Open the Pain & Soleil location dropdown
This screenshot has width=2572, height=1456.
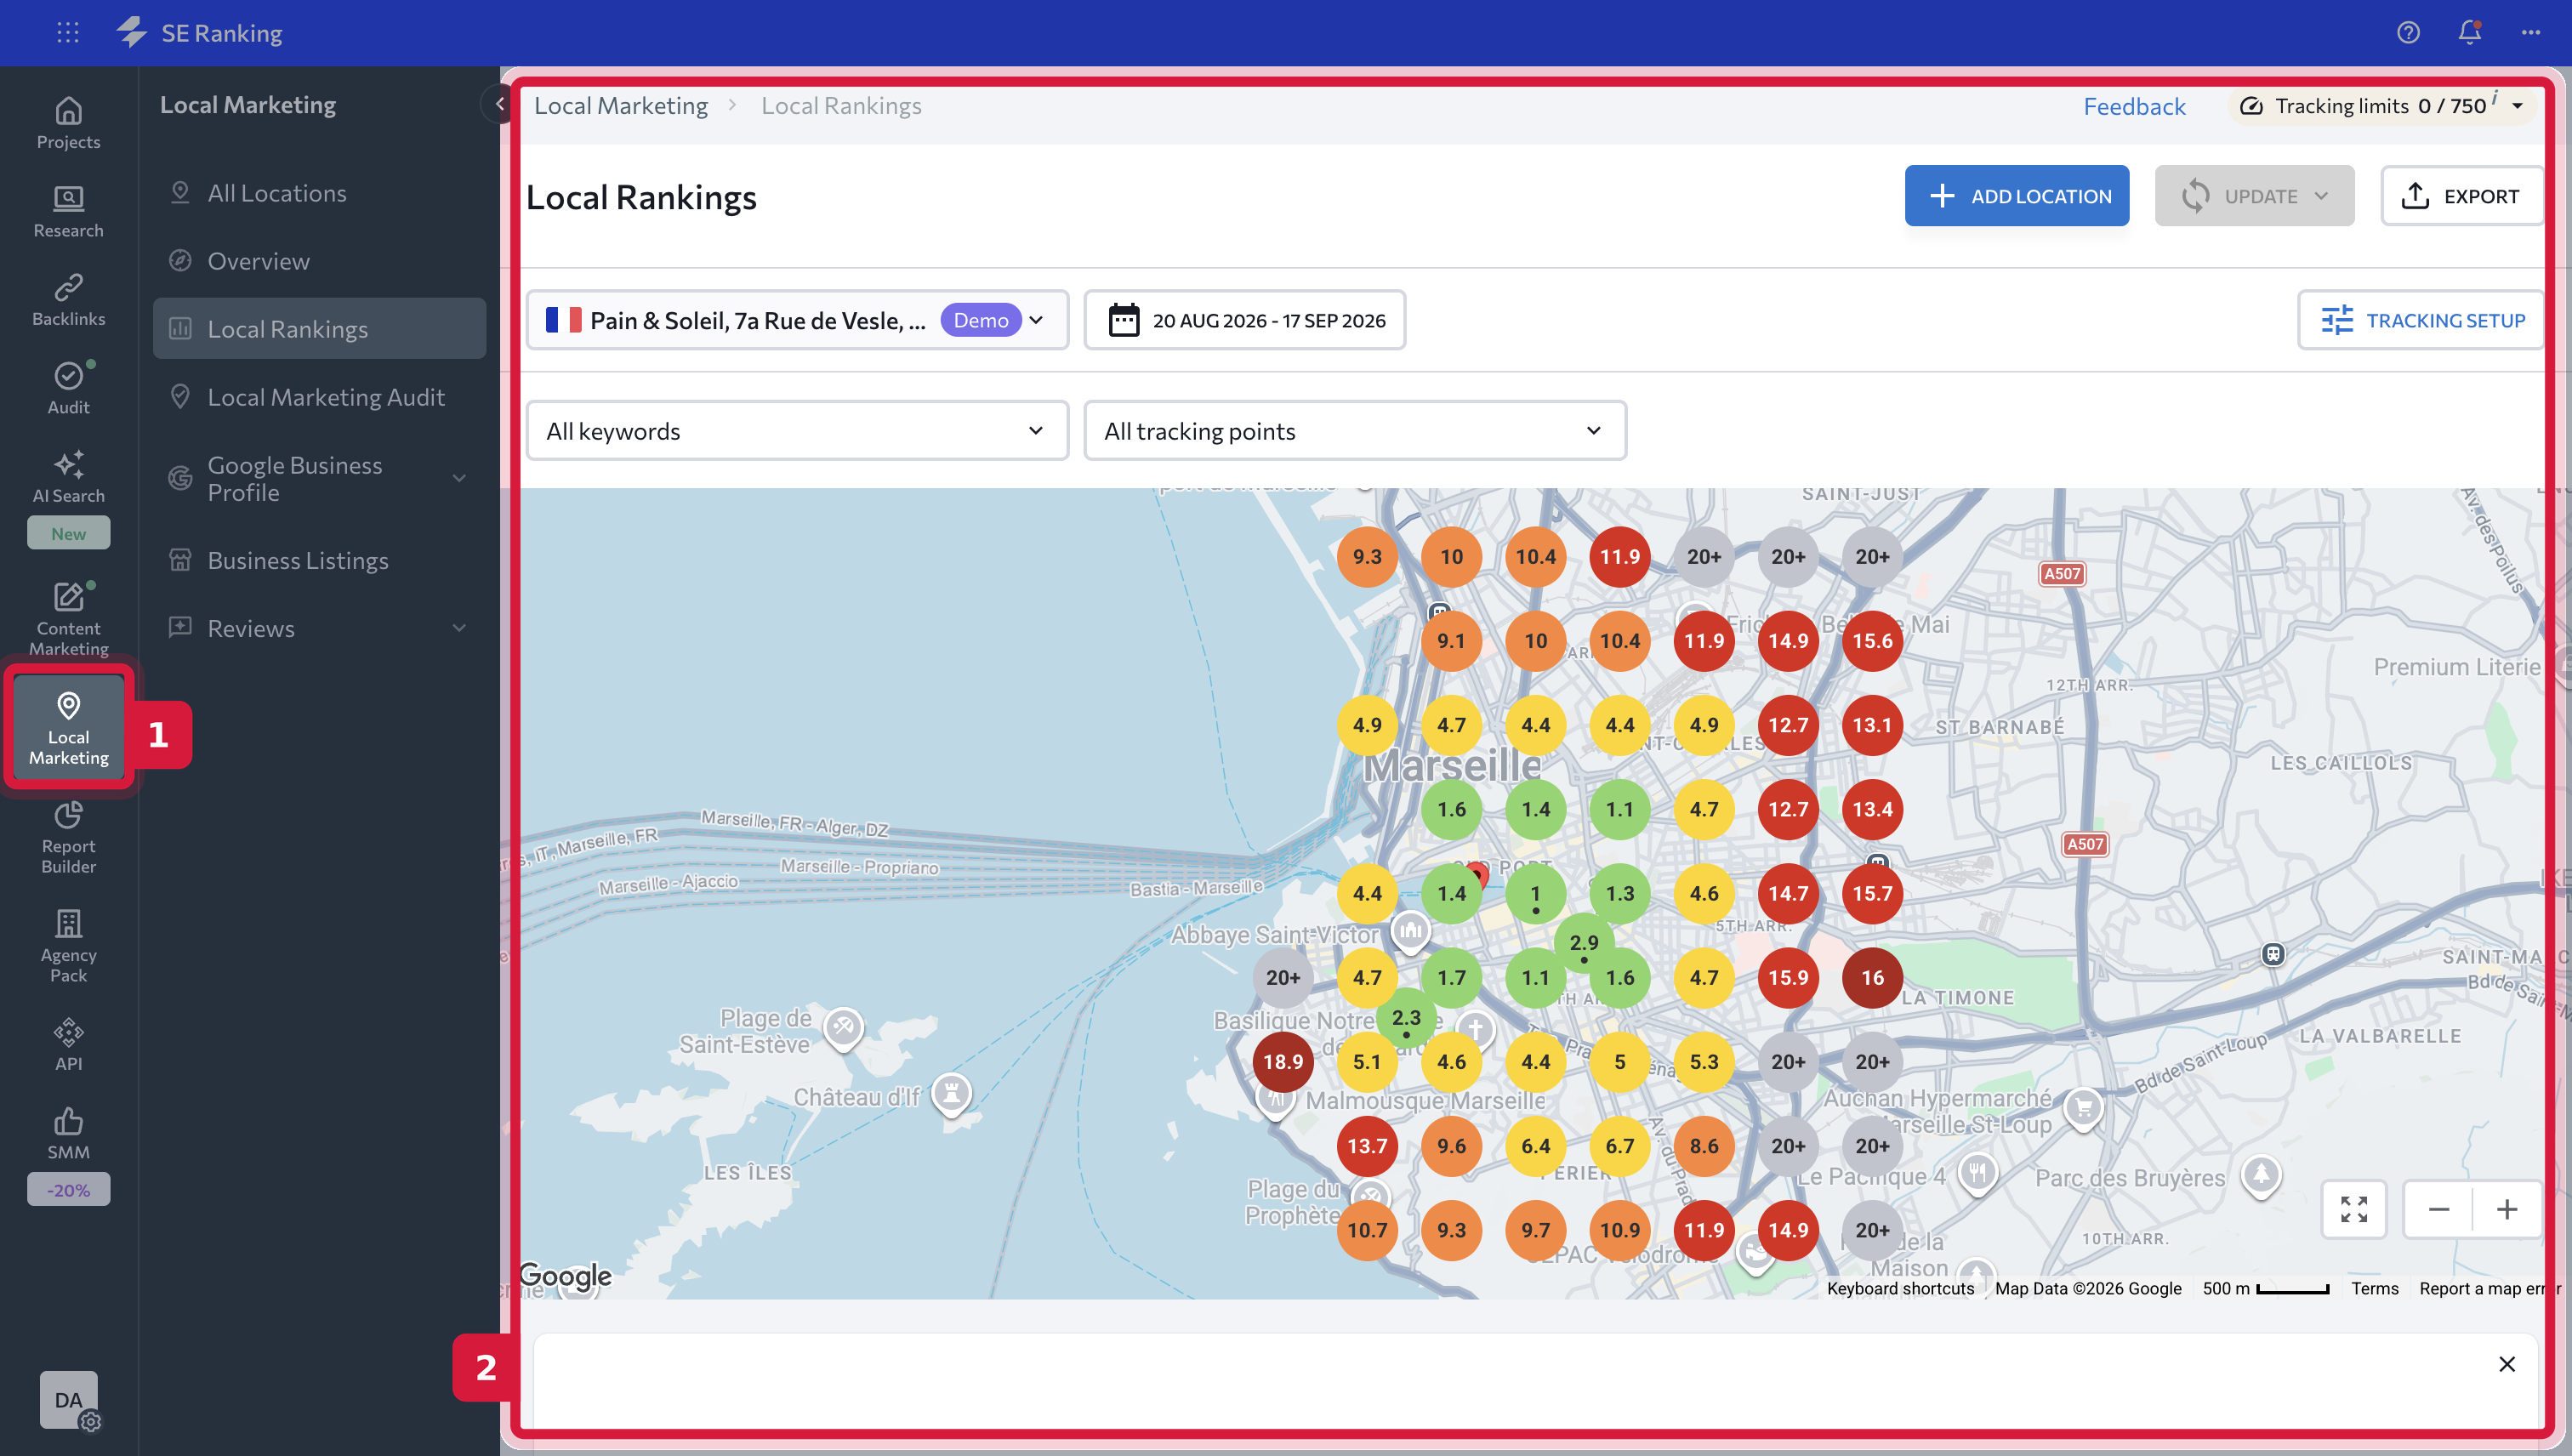pos(797,320)
